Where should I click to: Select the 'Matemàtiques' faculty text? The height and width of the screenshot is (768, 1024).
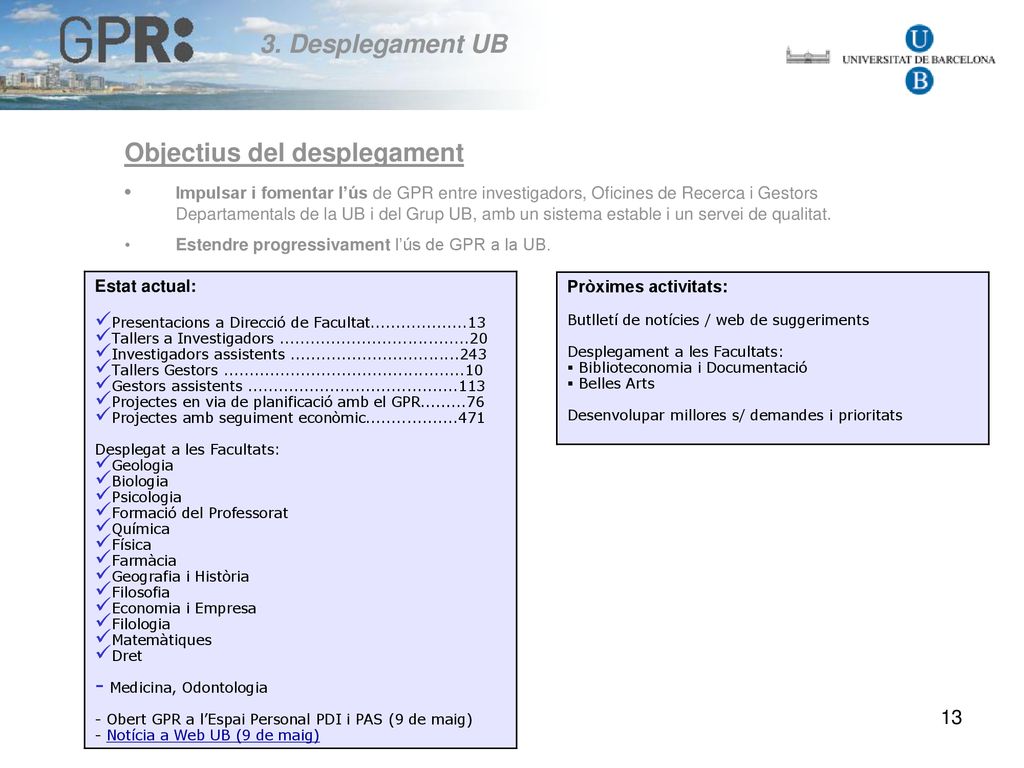161,640
